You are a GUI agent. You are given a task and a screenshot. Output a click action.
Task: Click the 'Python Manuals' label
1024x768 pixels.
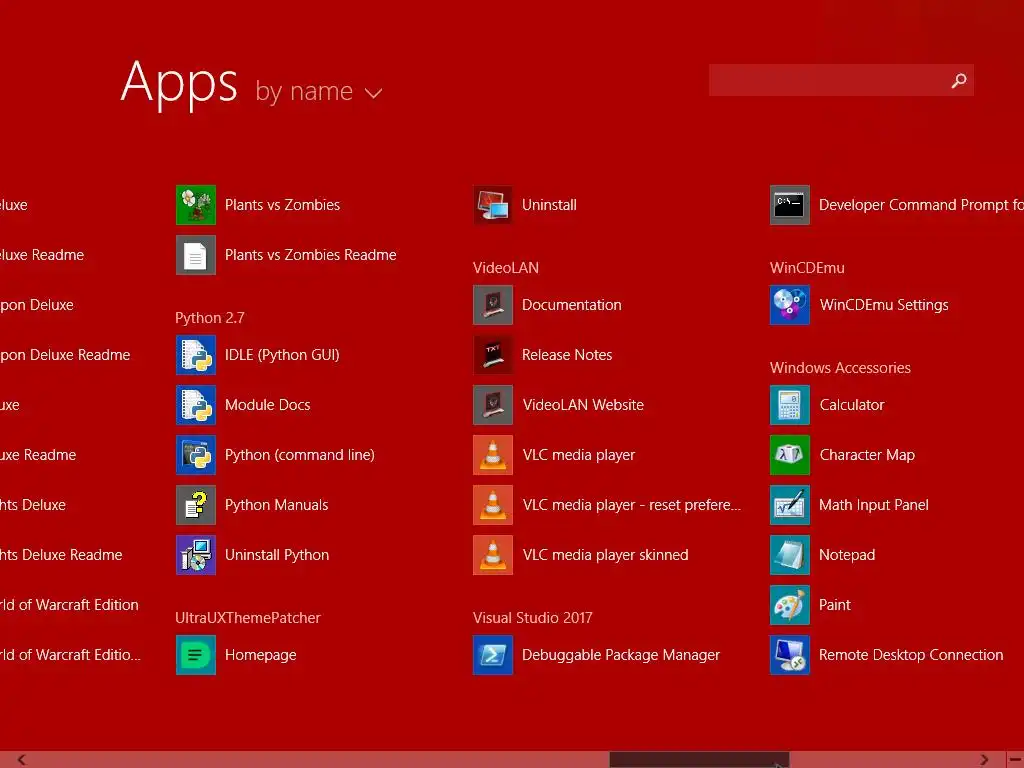click(x=277, y=505)
